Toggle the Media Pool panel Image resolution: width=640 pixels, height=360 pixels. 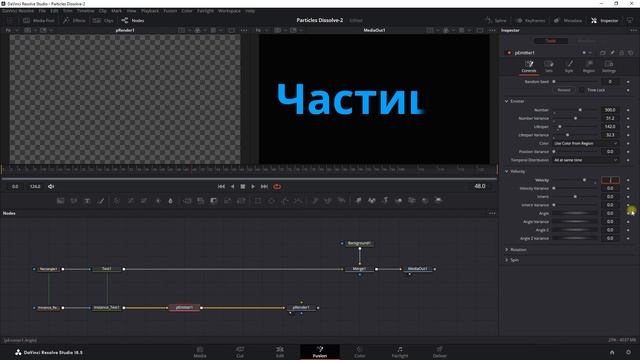click(x=39, y=20)
